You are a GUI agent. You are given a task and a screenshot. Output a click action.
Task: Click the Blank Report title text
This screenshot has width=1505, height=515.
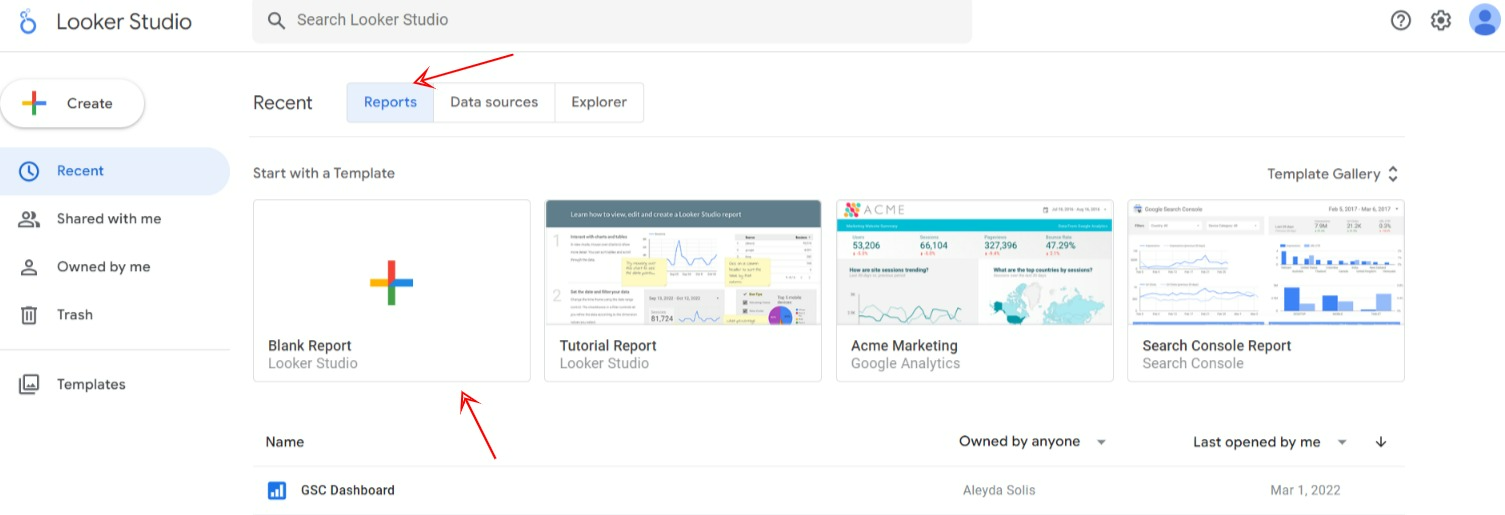click(x=310, y=346)
